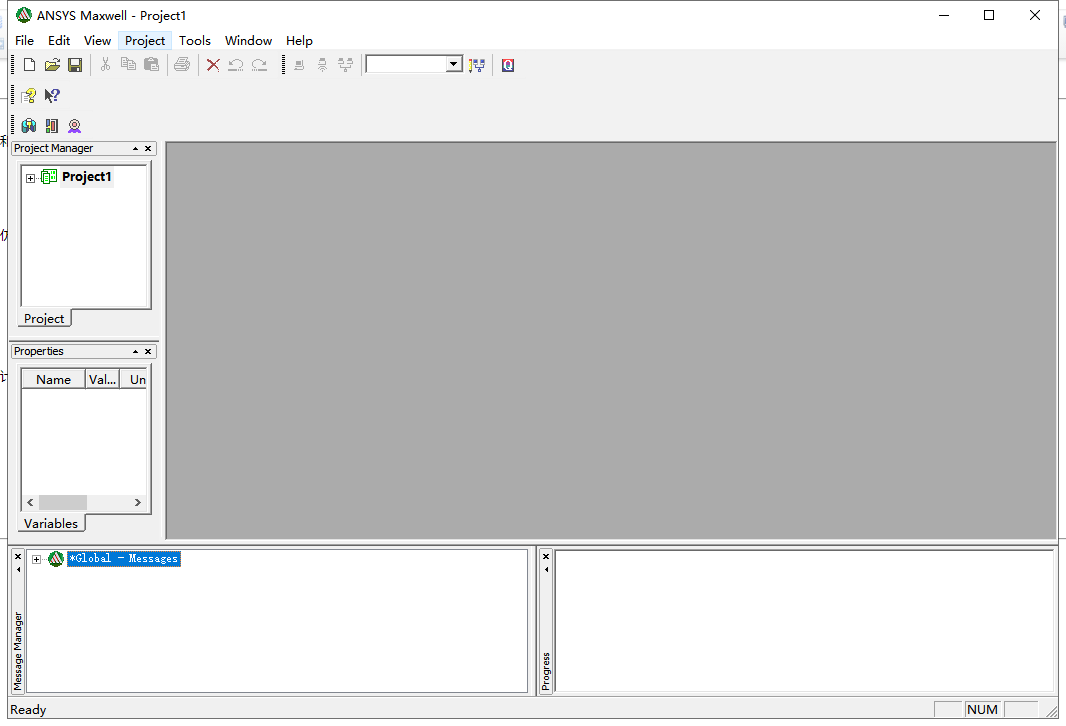Image resolution: width=1066 pixels, height=726 pixels.
Task: Open the toolbar combo box dropdown
Action: tap(452, 63)
